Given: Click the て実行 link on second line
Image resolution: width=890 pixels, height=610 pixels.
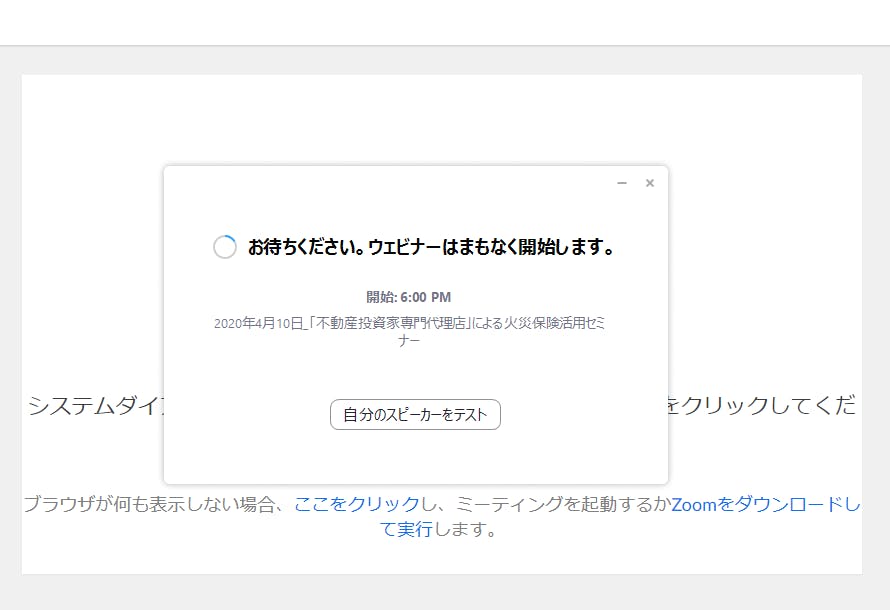Looking at the screenshot, I should 406,530.
